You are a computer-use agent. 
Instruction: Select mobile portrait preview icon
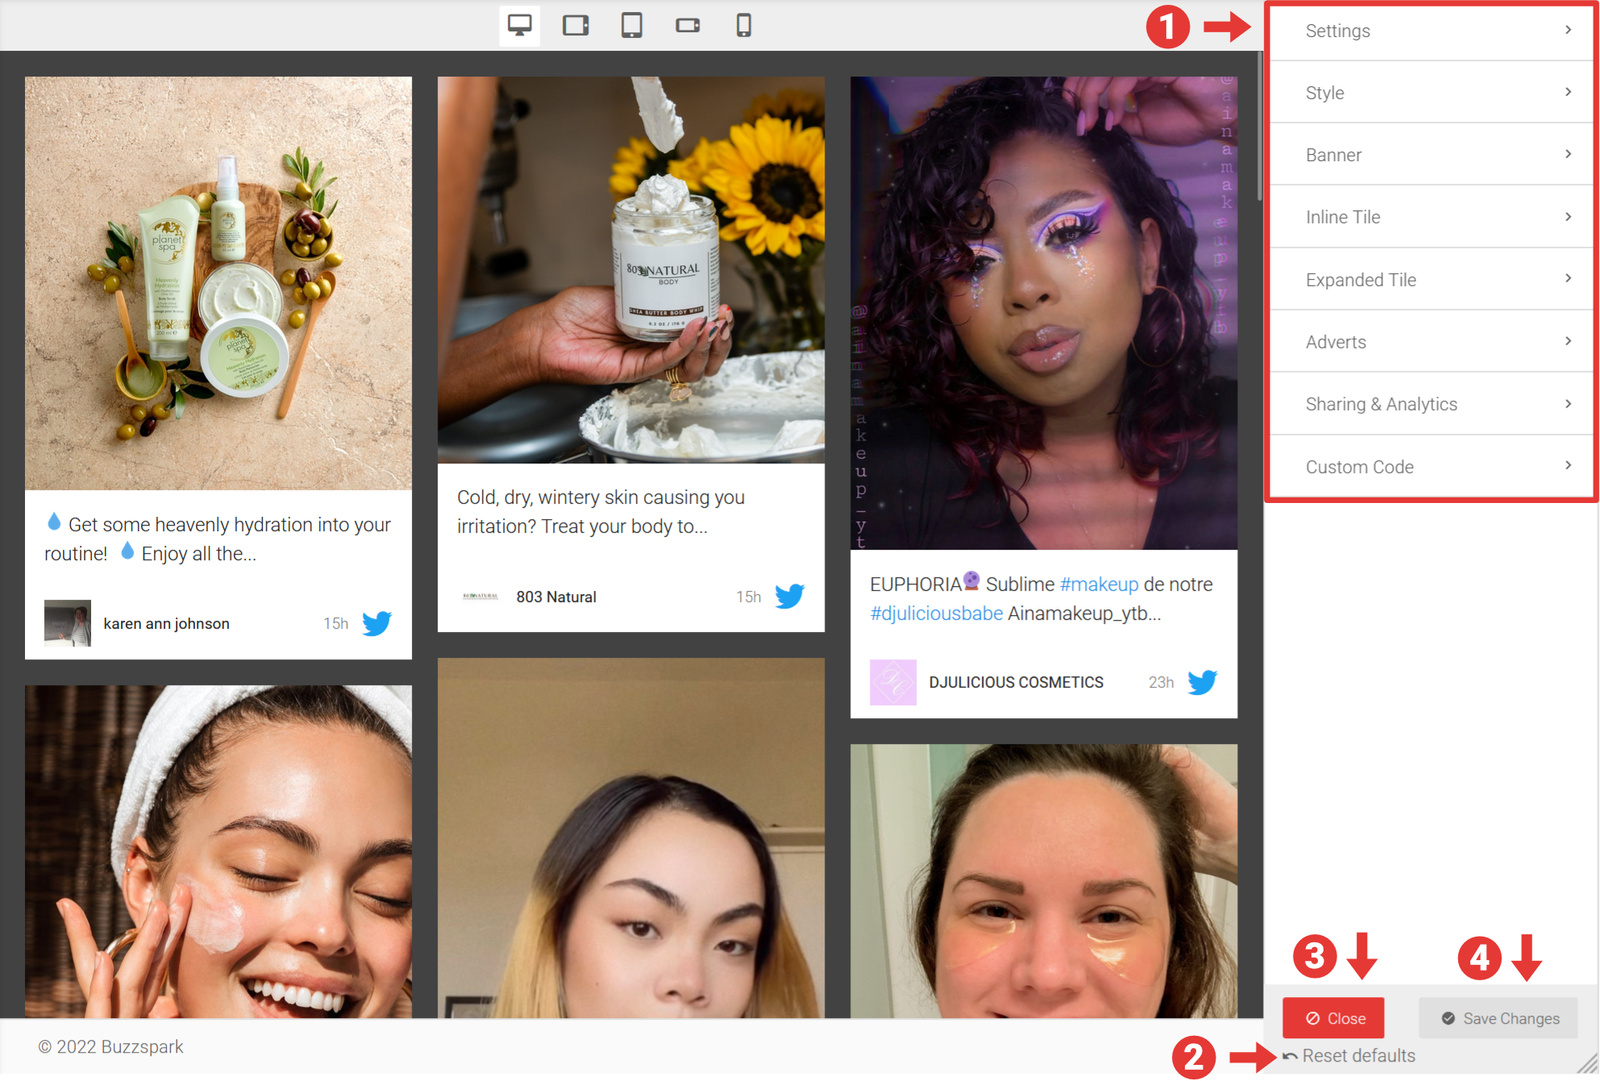pyautogui.click(x=743, y=25)
